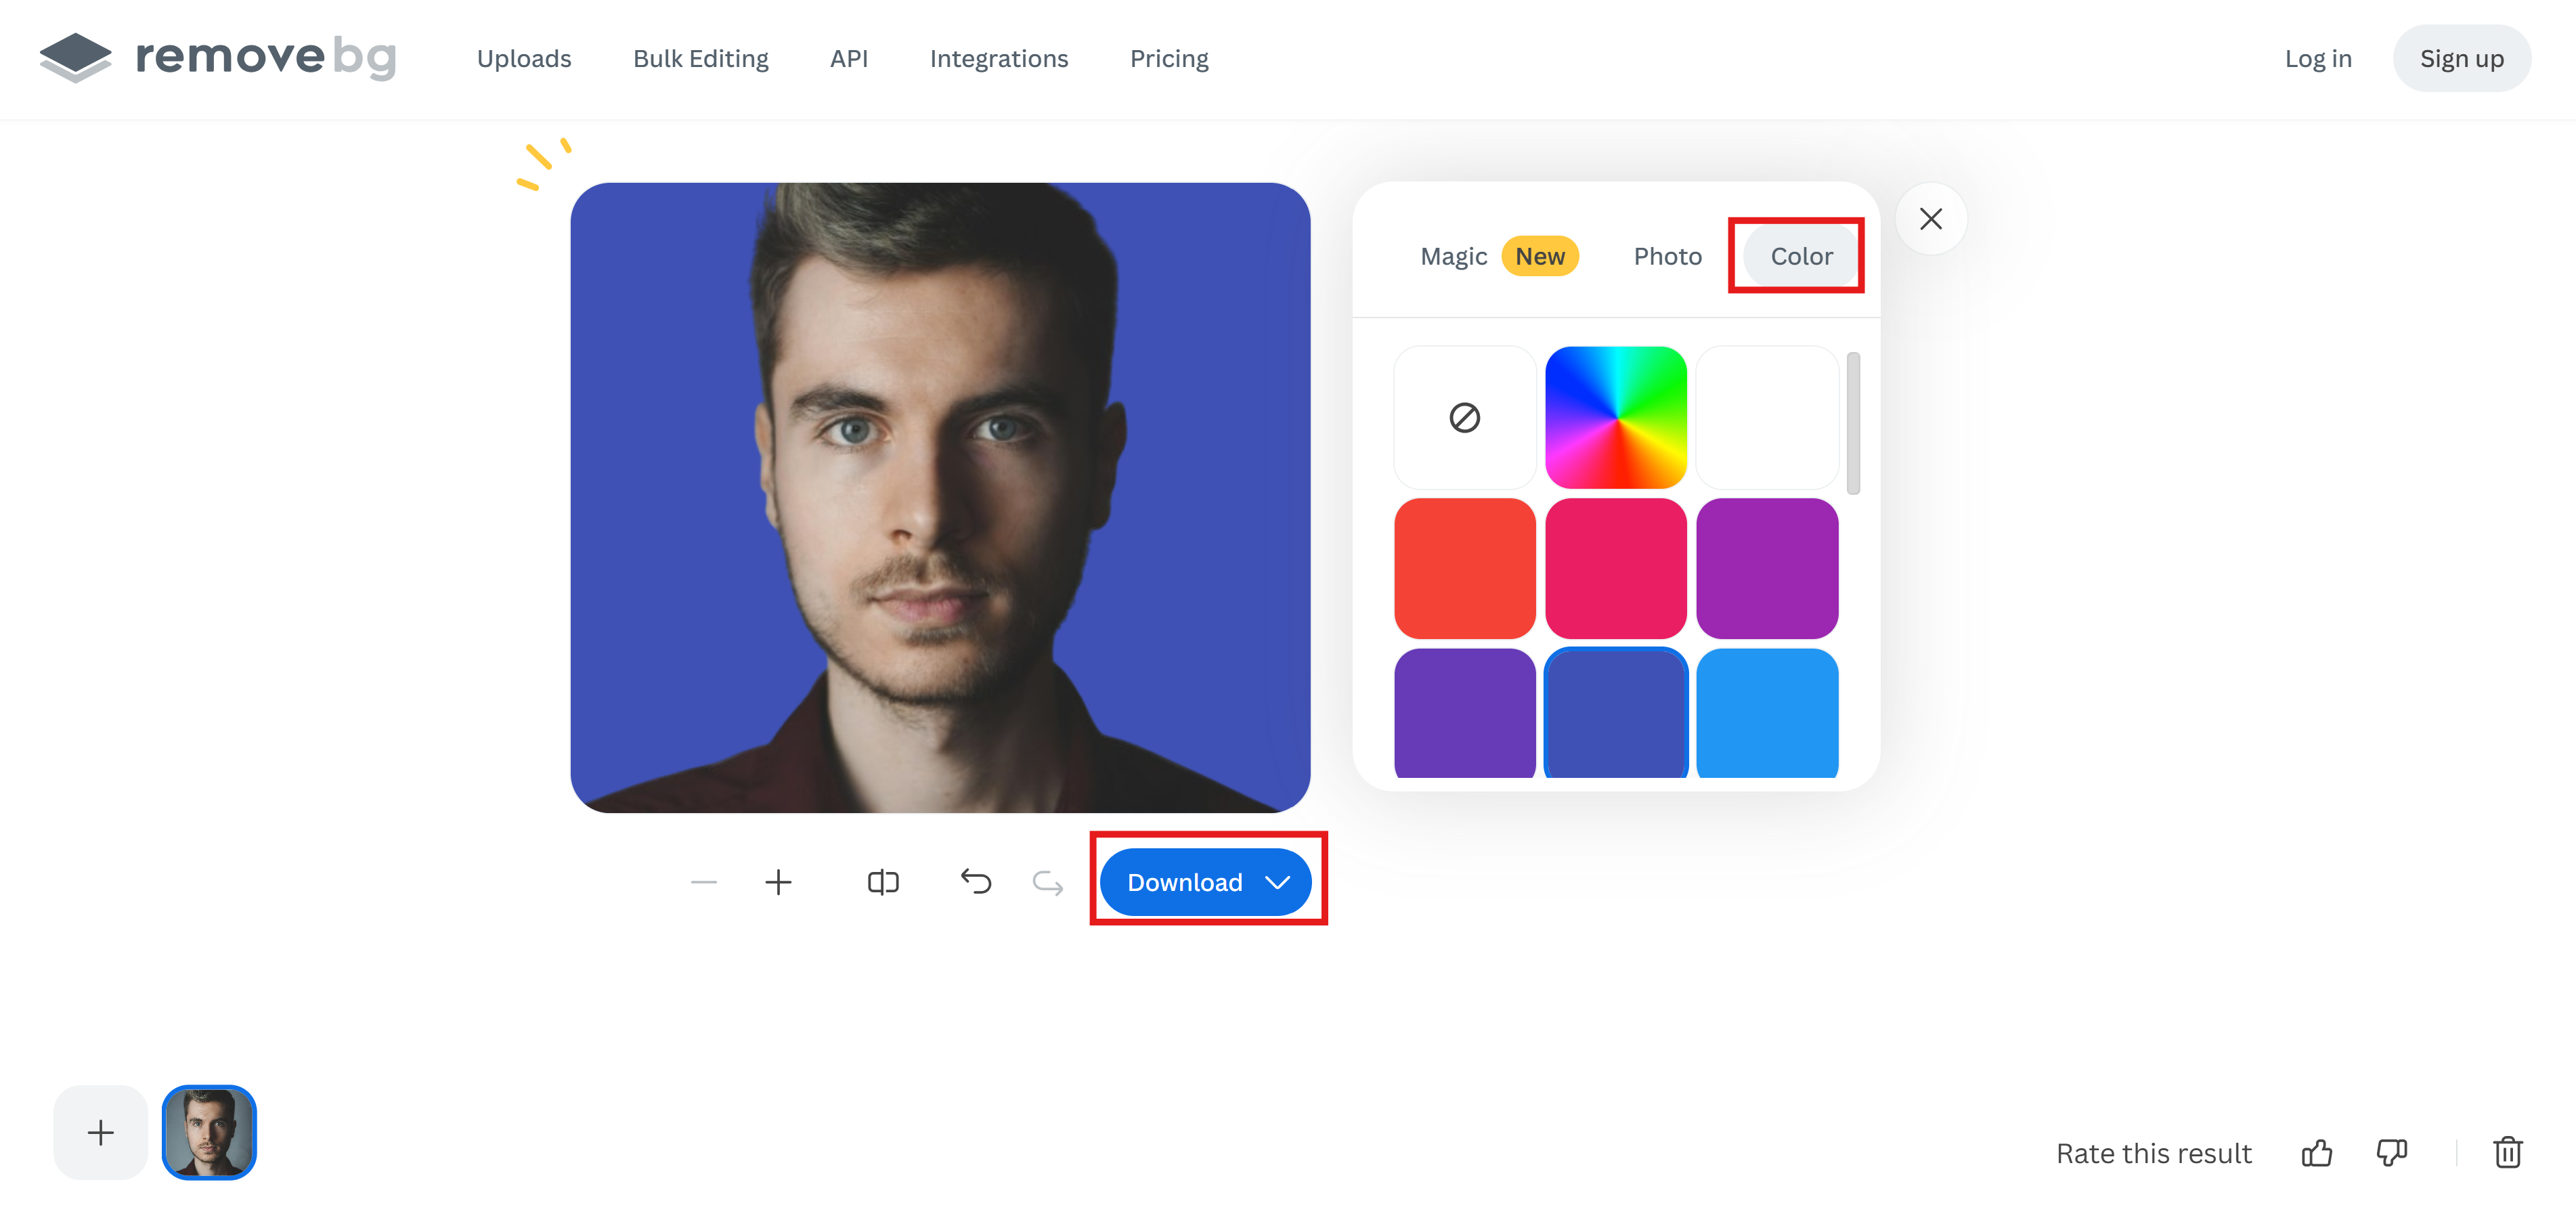The image size is (2576, 1222).
Task: Close the background options panel
Action: (1931, 218)
